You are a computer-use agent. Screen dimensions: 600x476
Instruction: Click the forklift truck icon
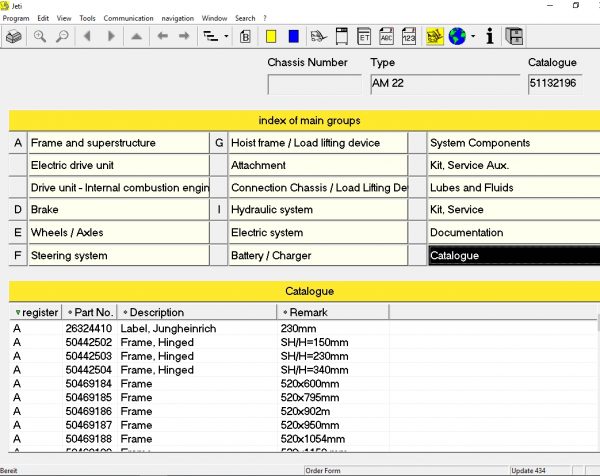318,37
